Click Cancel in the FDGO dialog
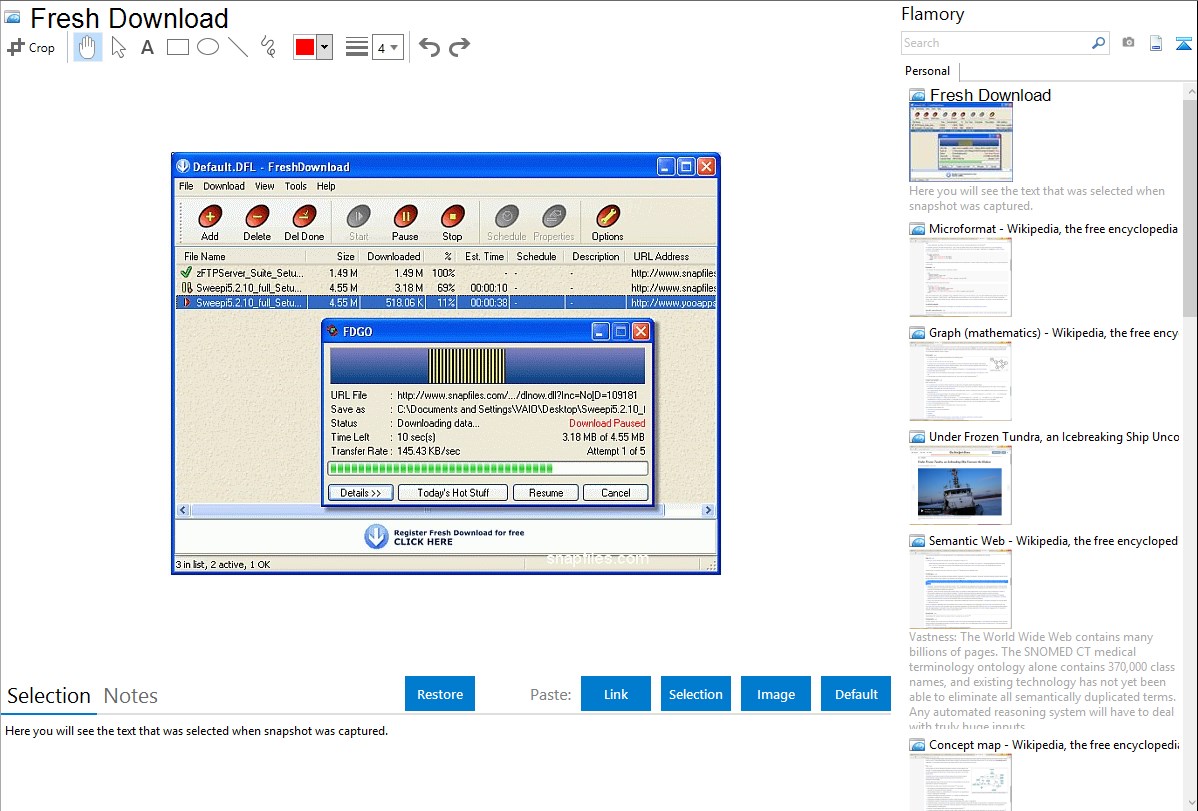The height and width of the screenshot is (811, 1198). click(x=616, y=493)
